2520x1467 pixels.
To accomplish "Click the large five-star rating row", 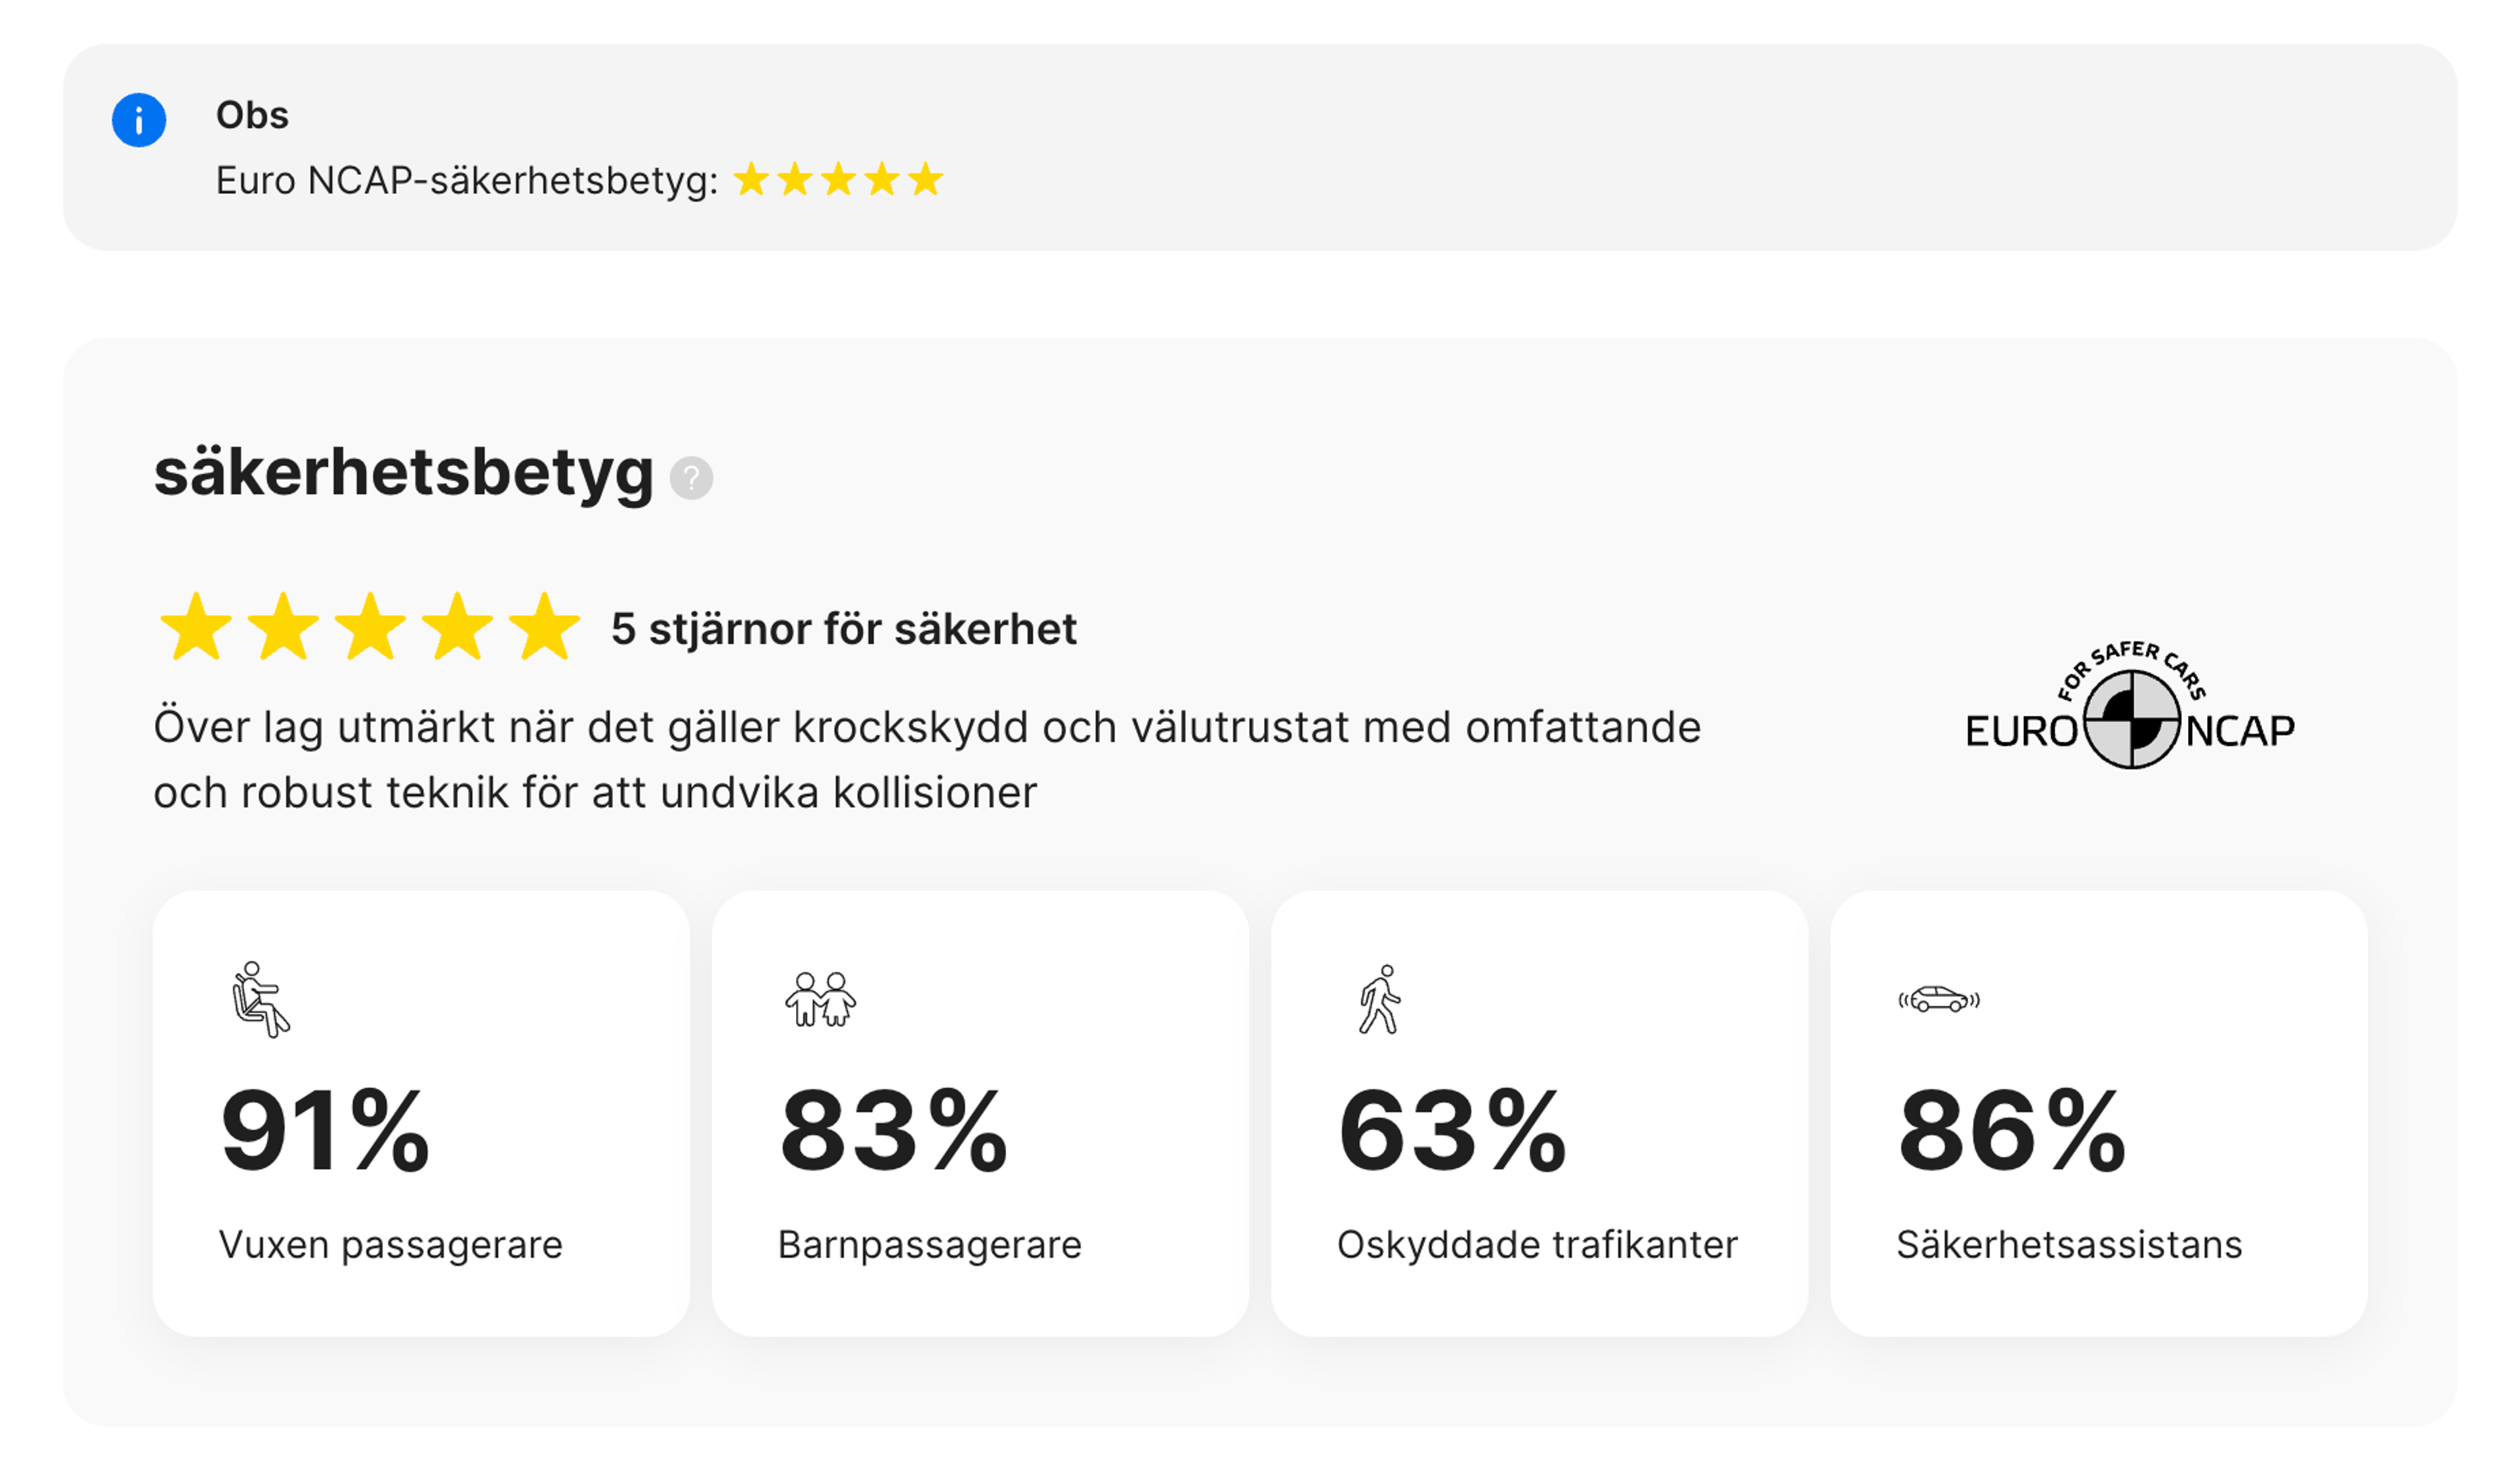I will click(370, 628).
